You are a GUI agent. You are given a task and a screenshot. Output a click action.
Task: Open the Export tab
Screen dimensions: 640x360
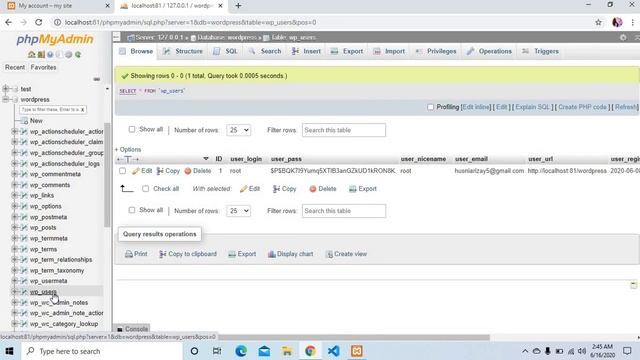347,51
